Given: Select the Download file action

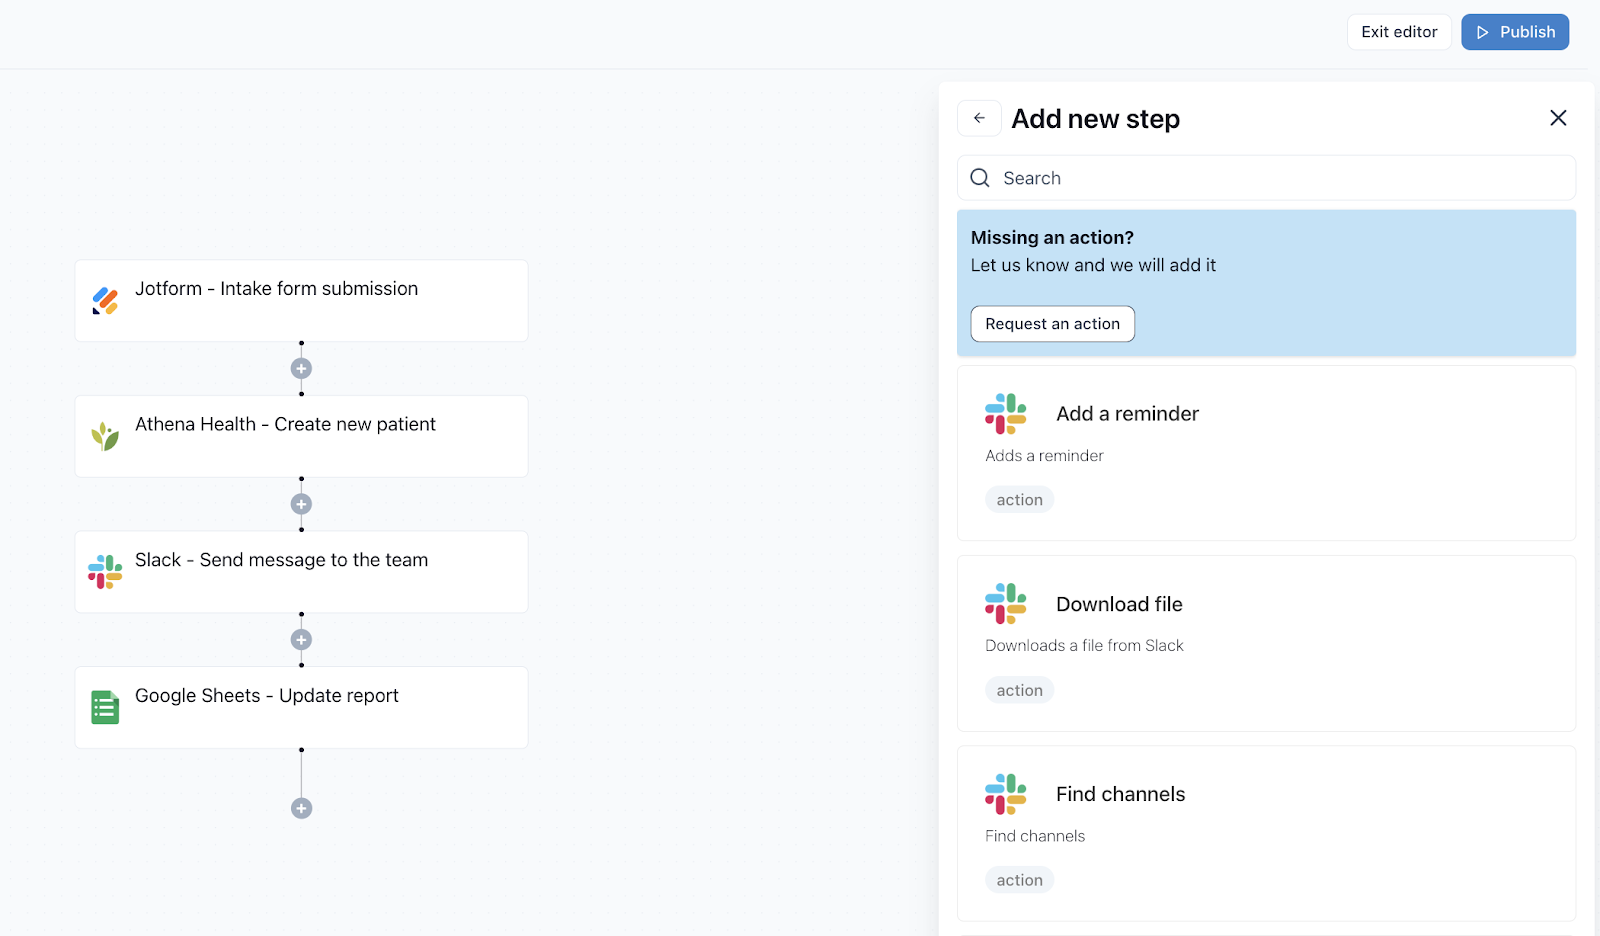Looking at the screenshot, I should coord(1266,643).
